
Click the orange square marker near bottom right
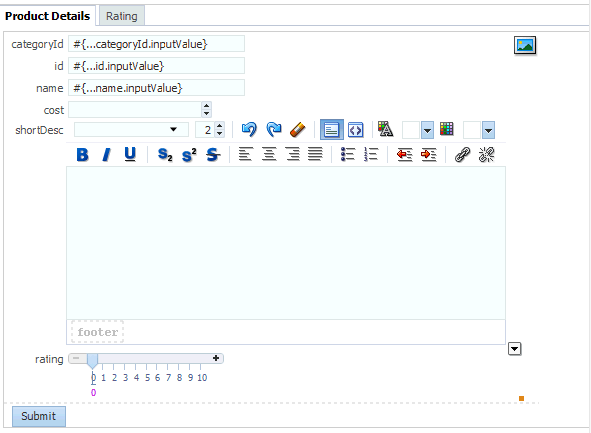[522, 398]
